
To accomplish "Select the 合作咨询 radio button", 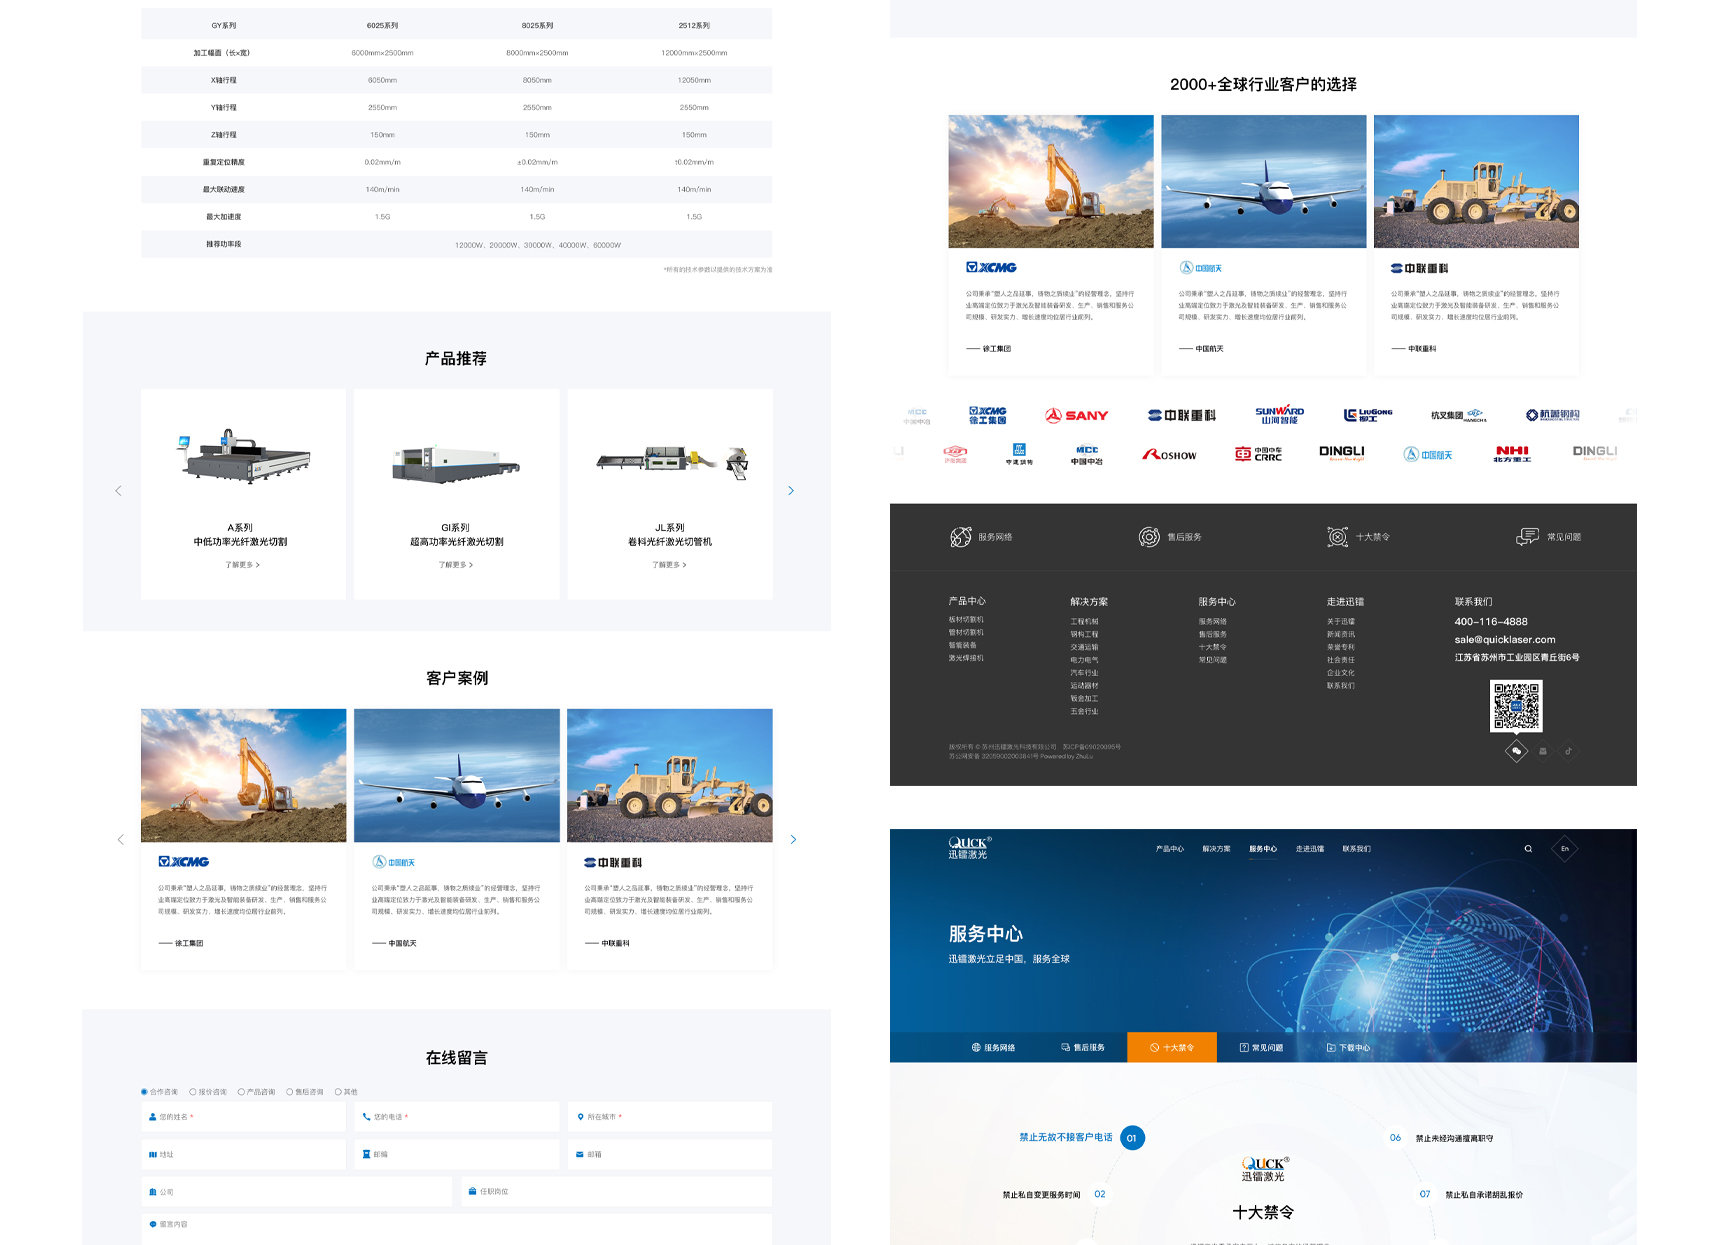I will (144, 1092).
